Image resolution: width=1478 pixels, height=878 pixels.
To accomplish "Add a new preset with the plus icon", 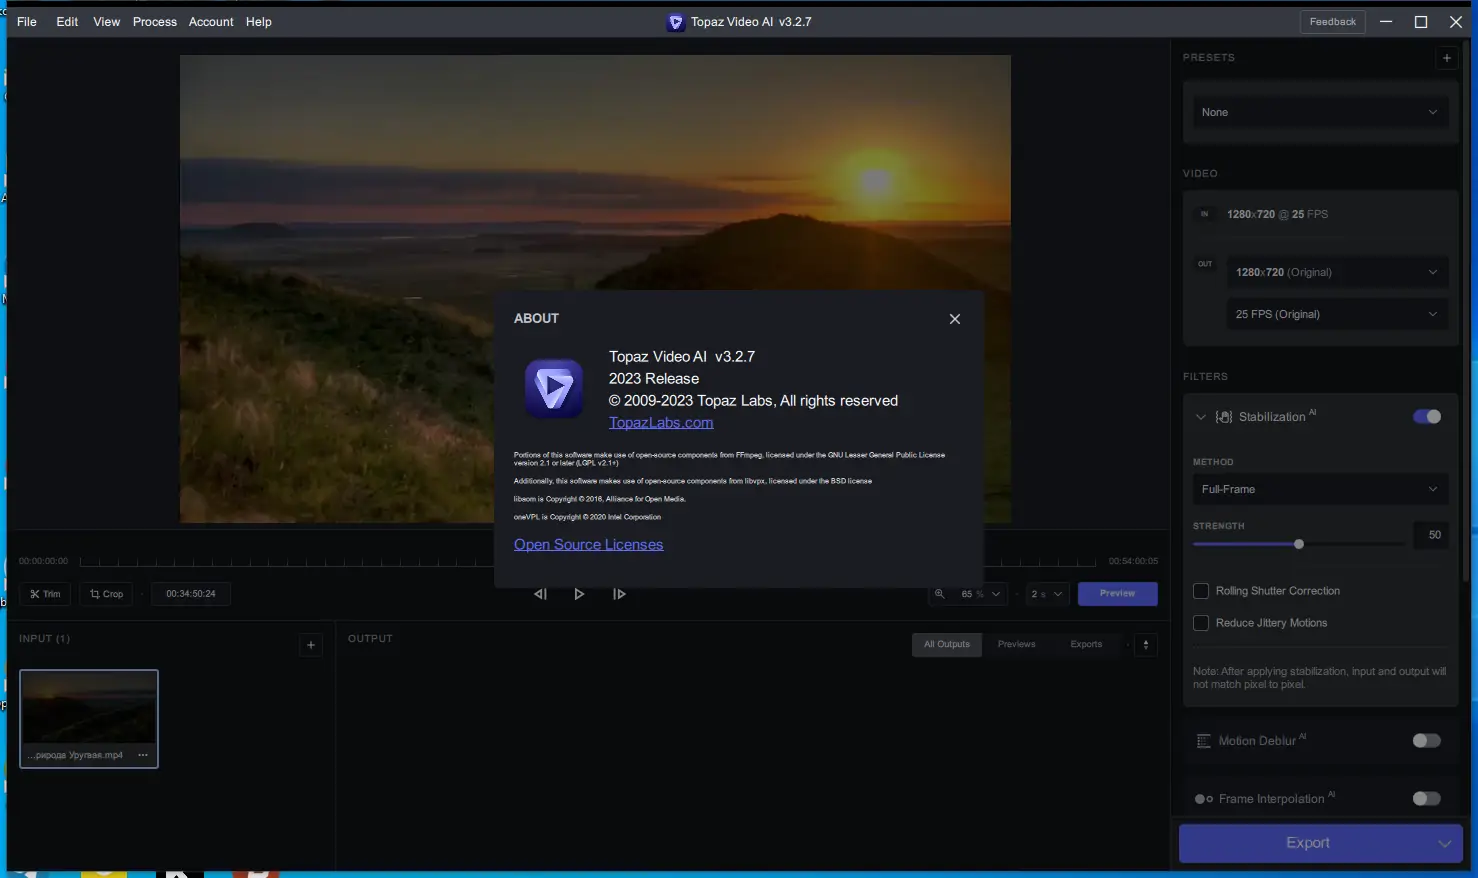I will point(1447,58).
